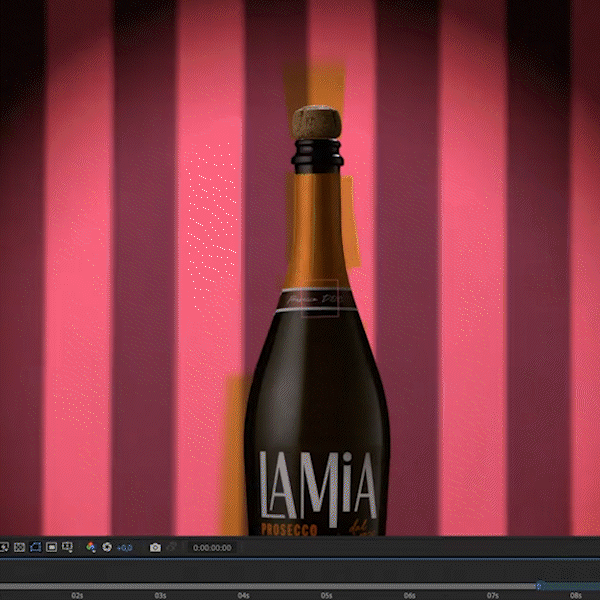Move playhead to the 06s ruler mark
The width and height of the screenshot is (600, 600).
(409, 594)
